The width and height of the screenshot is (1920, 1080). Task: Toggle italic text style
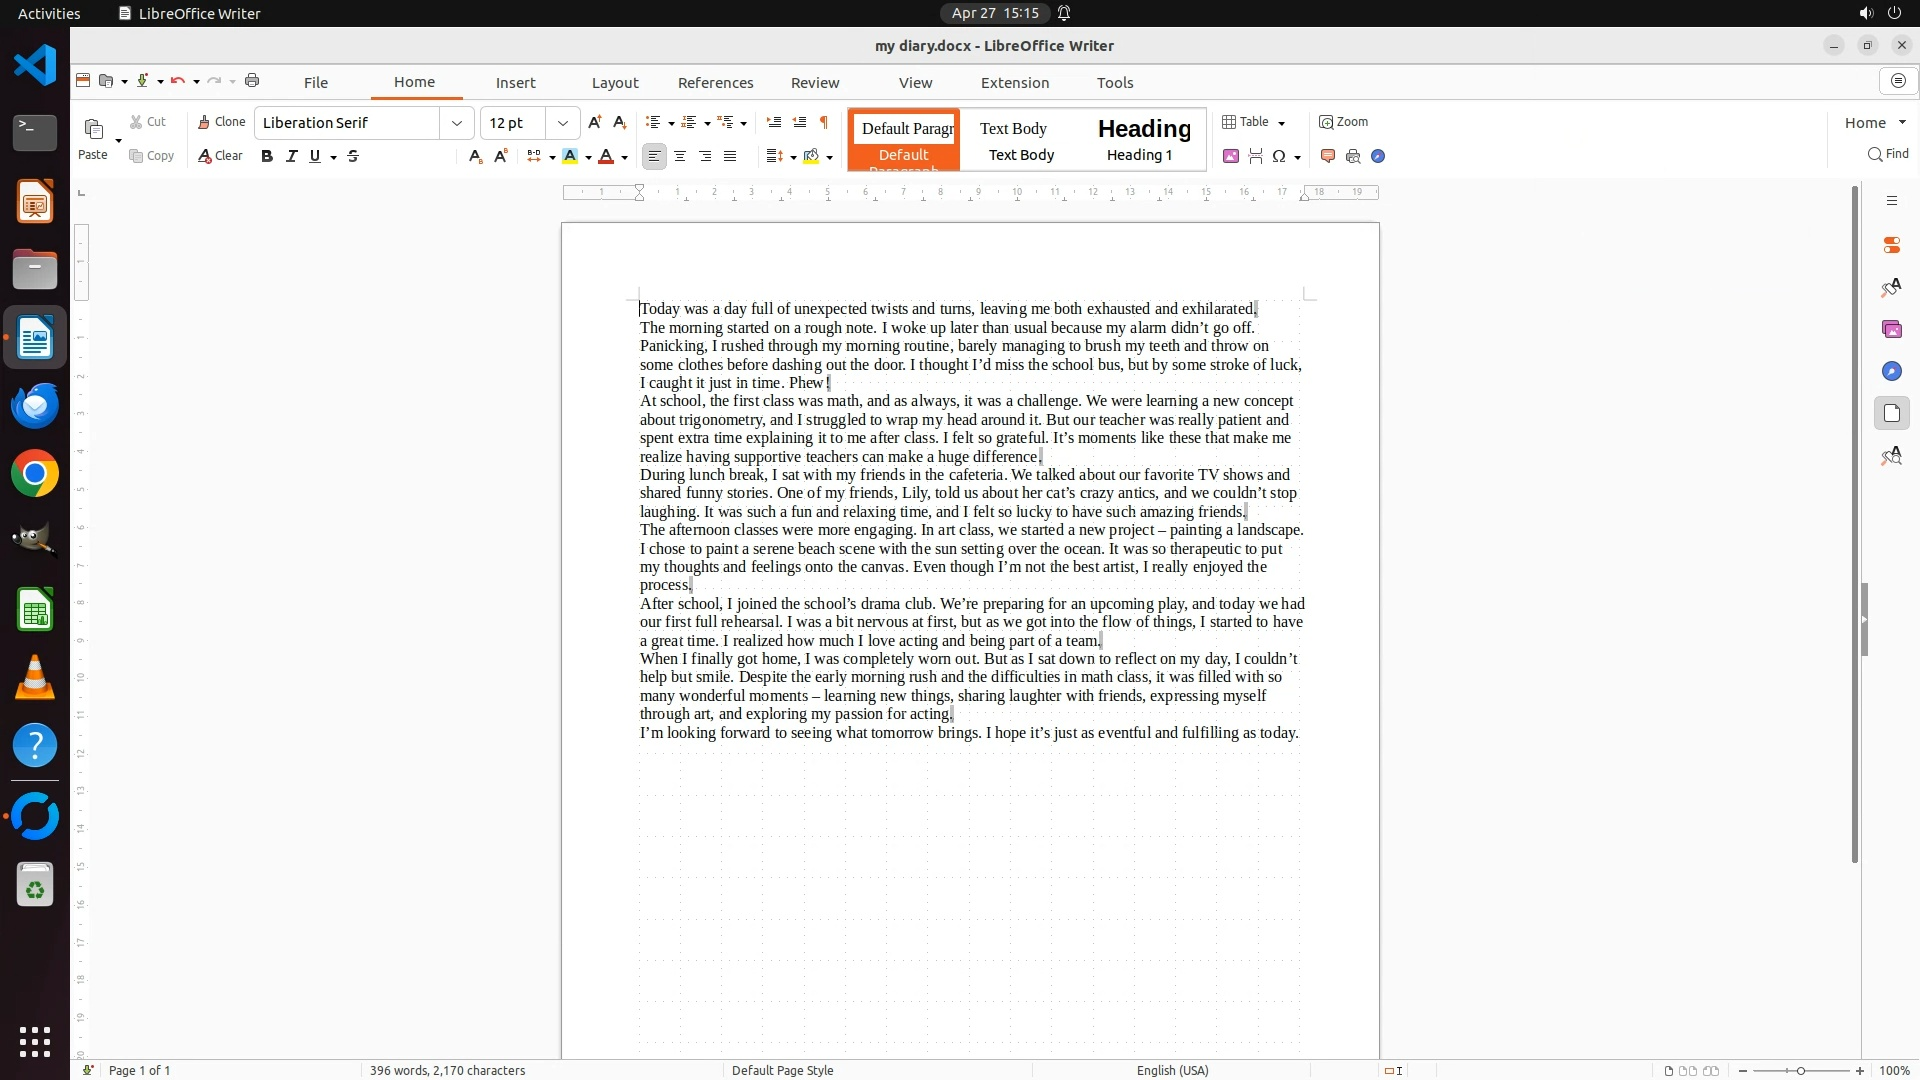click(x=292, y=156)
